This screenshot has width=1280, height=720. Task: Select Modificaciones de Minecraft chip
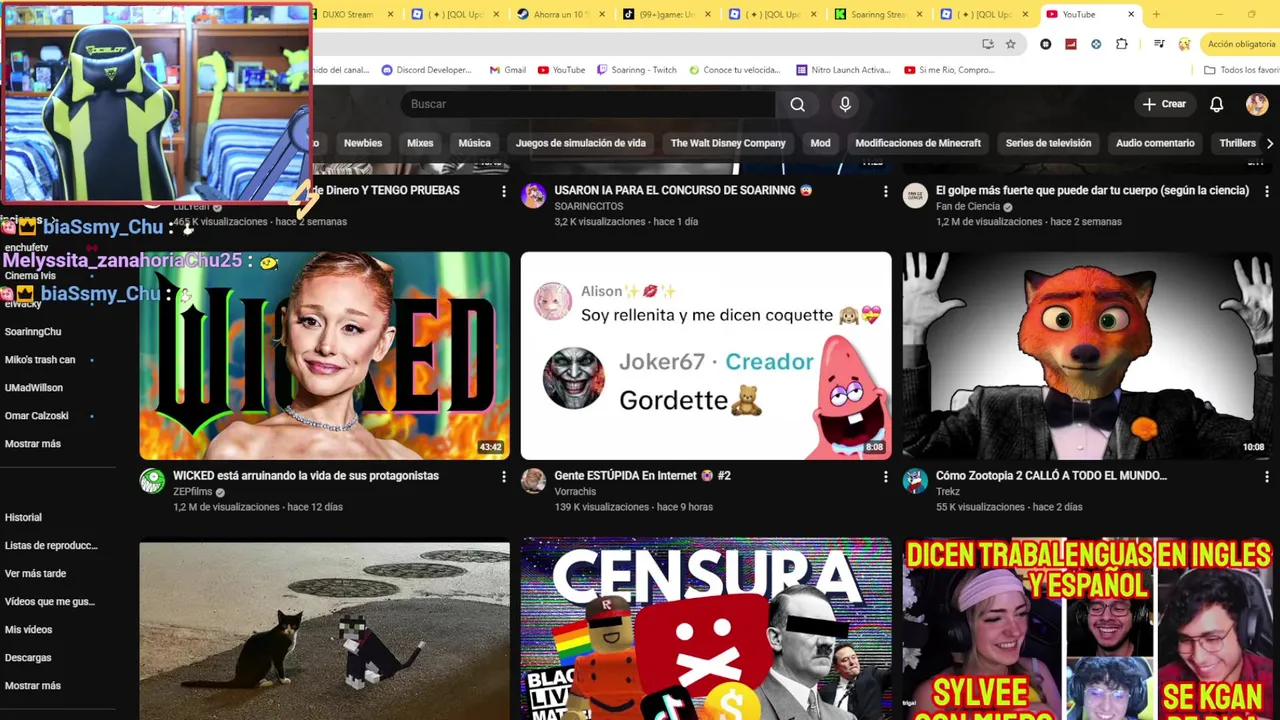[918, 143]
